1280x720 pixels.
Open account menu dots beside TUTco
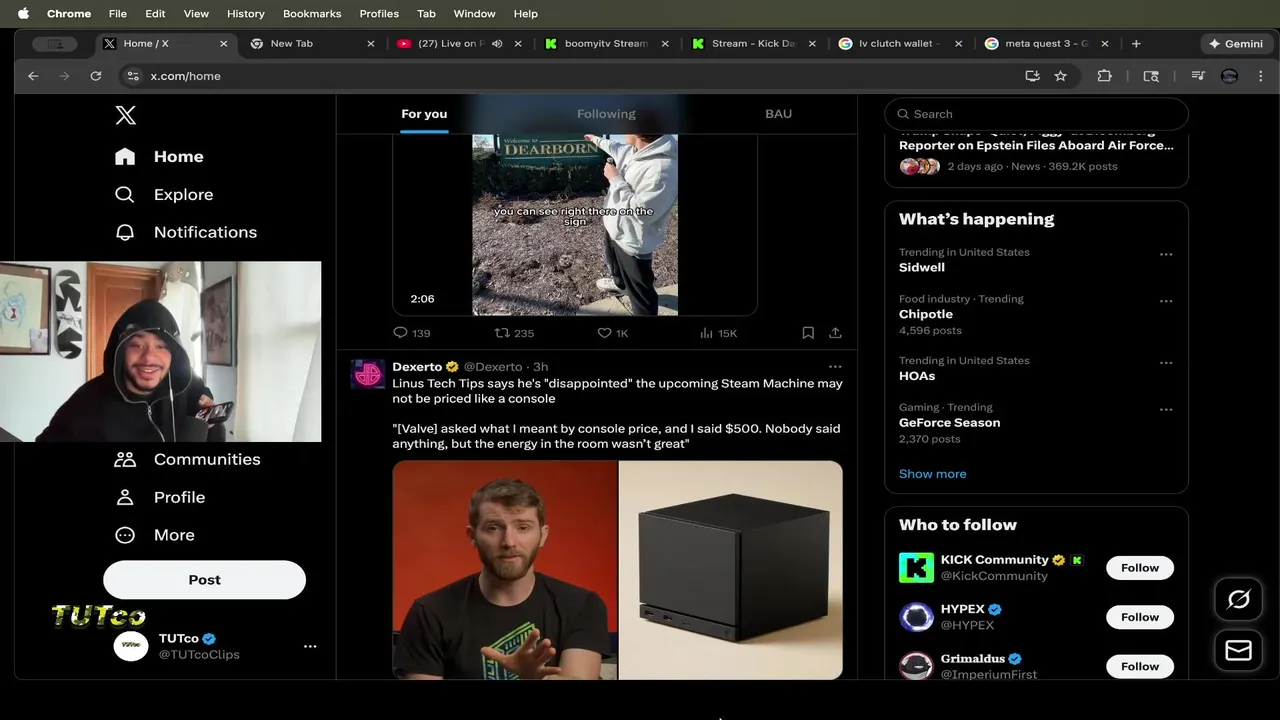[x=310, y=646]
